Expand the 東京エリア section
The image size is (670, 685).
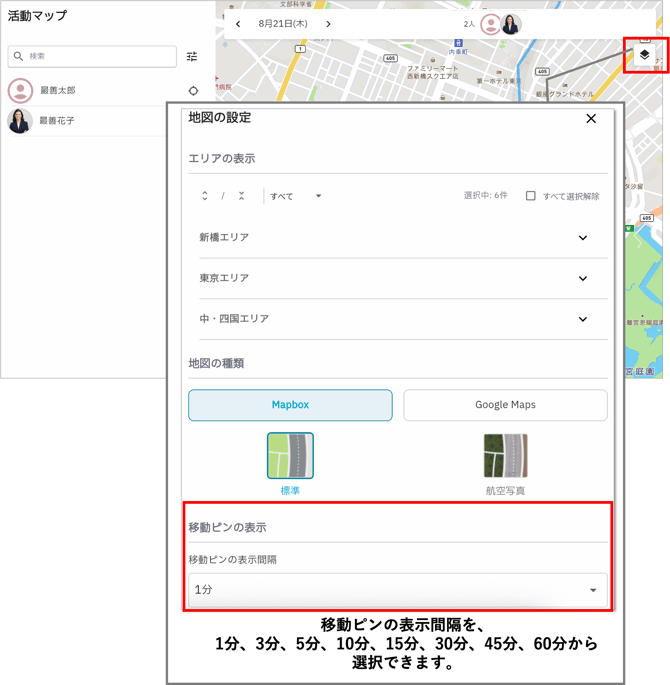tap(583, 278)
